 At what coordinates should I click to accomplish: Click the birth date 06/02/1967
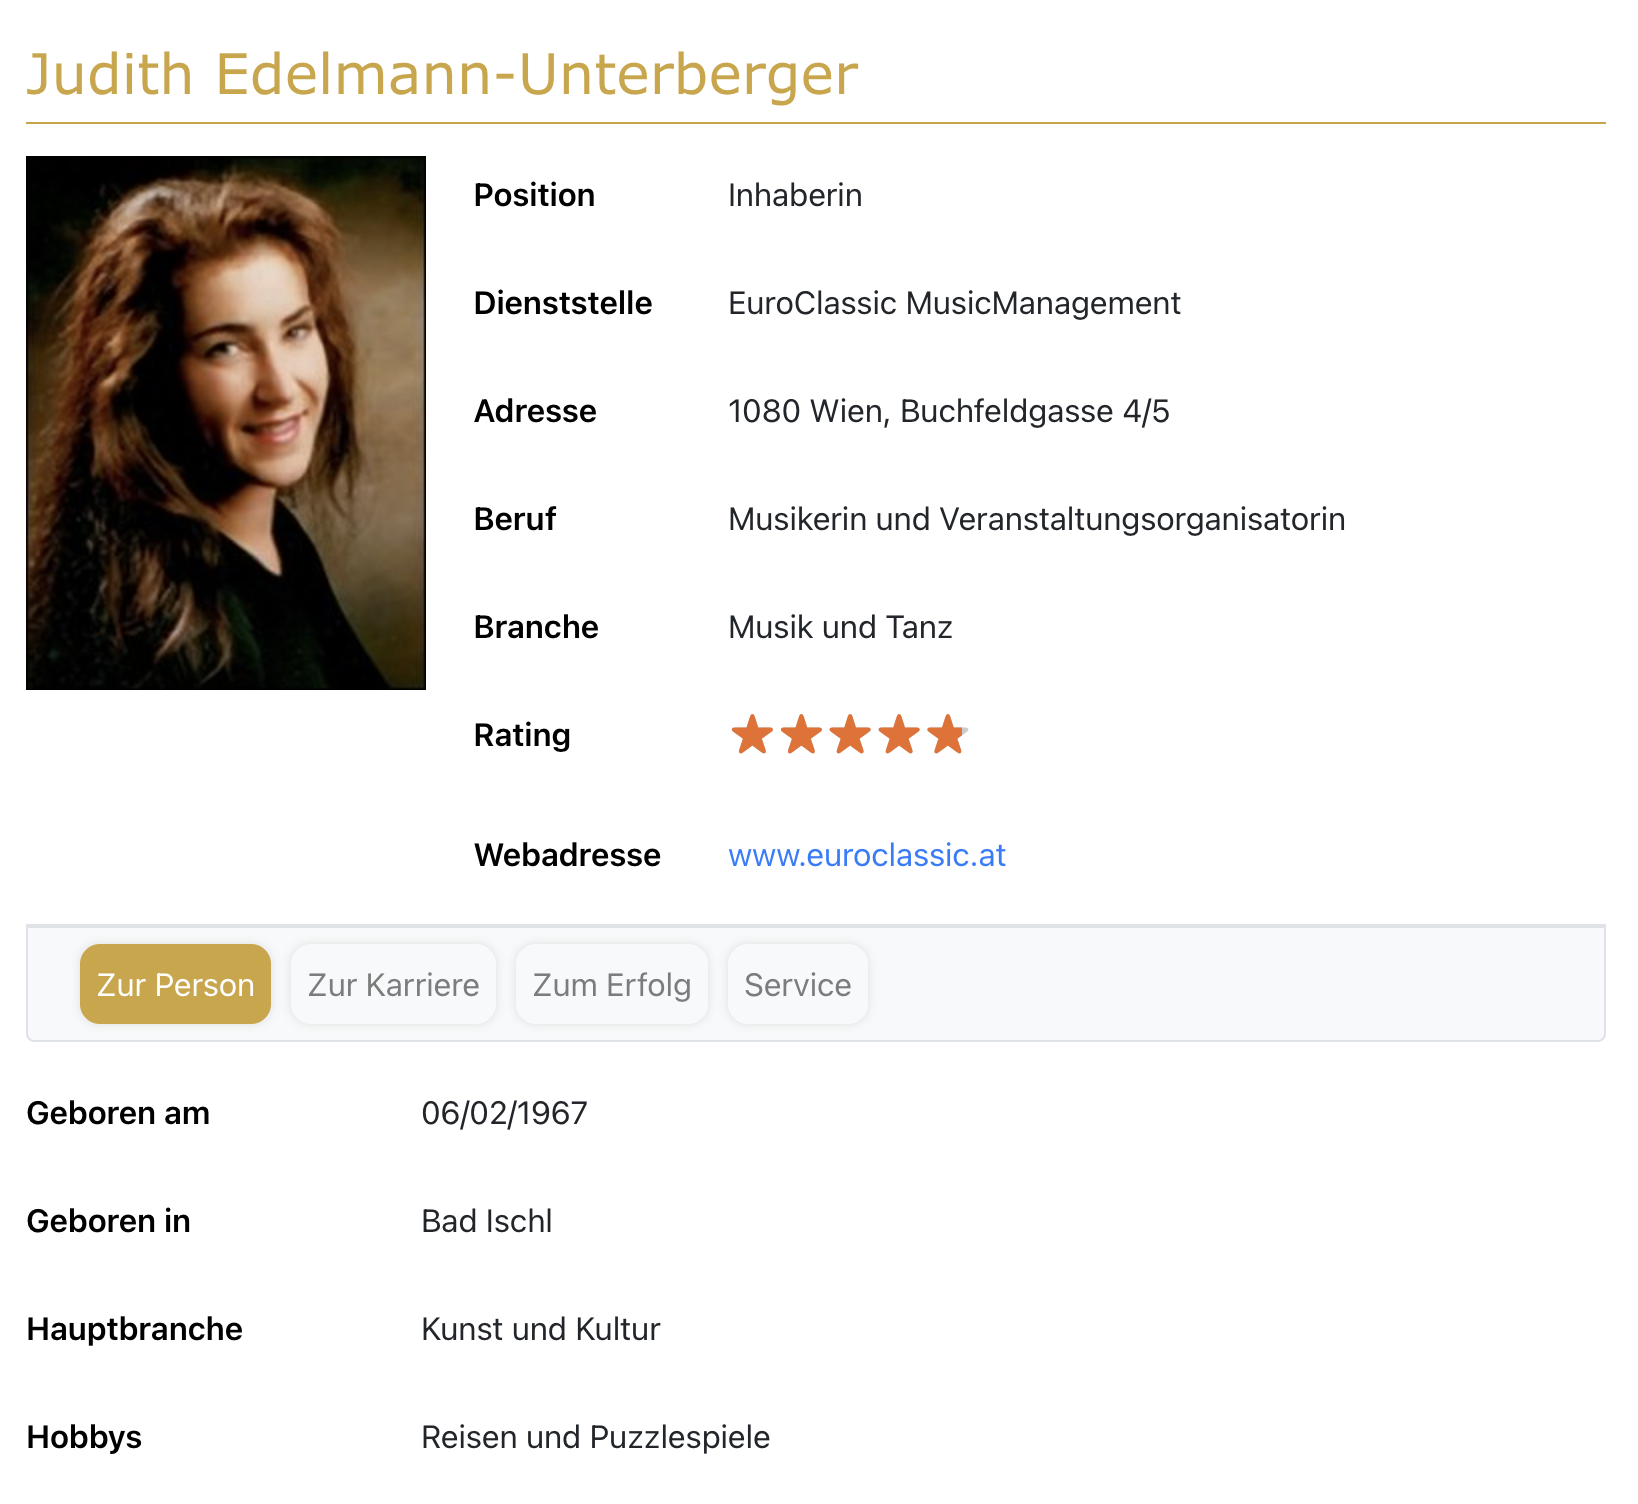504,1113
